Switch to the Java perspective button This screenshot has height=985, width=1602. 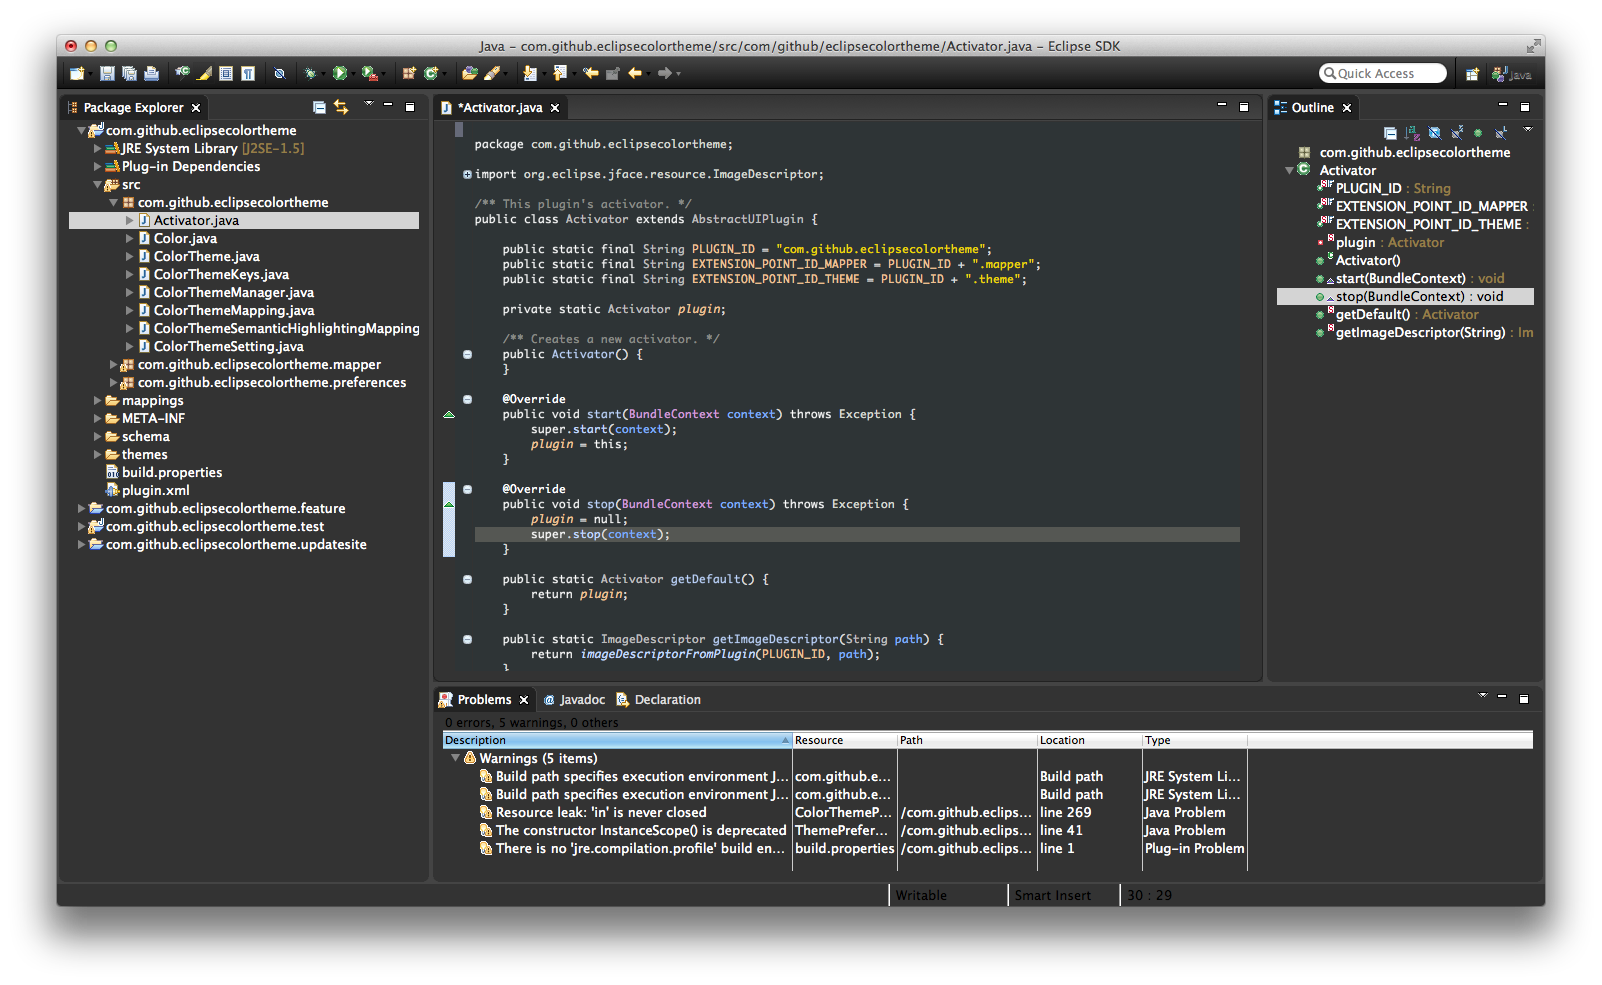[x=1511, y=74]
